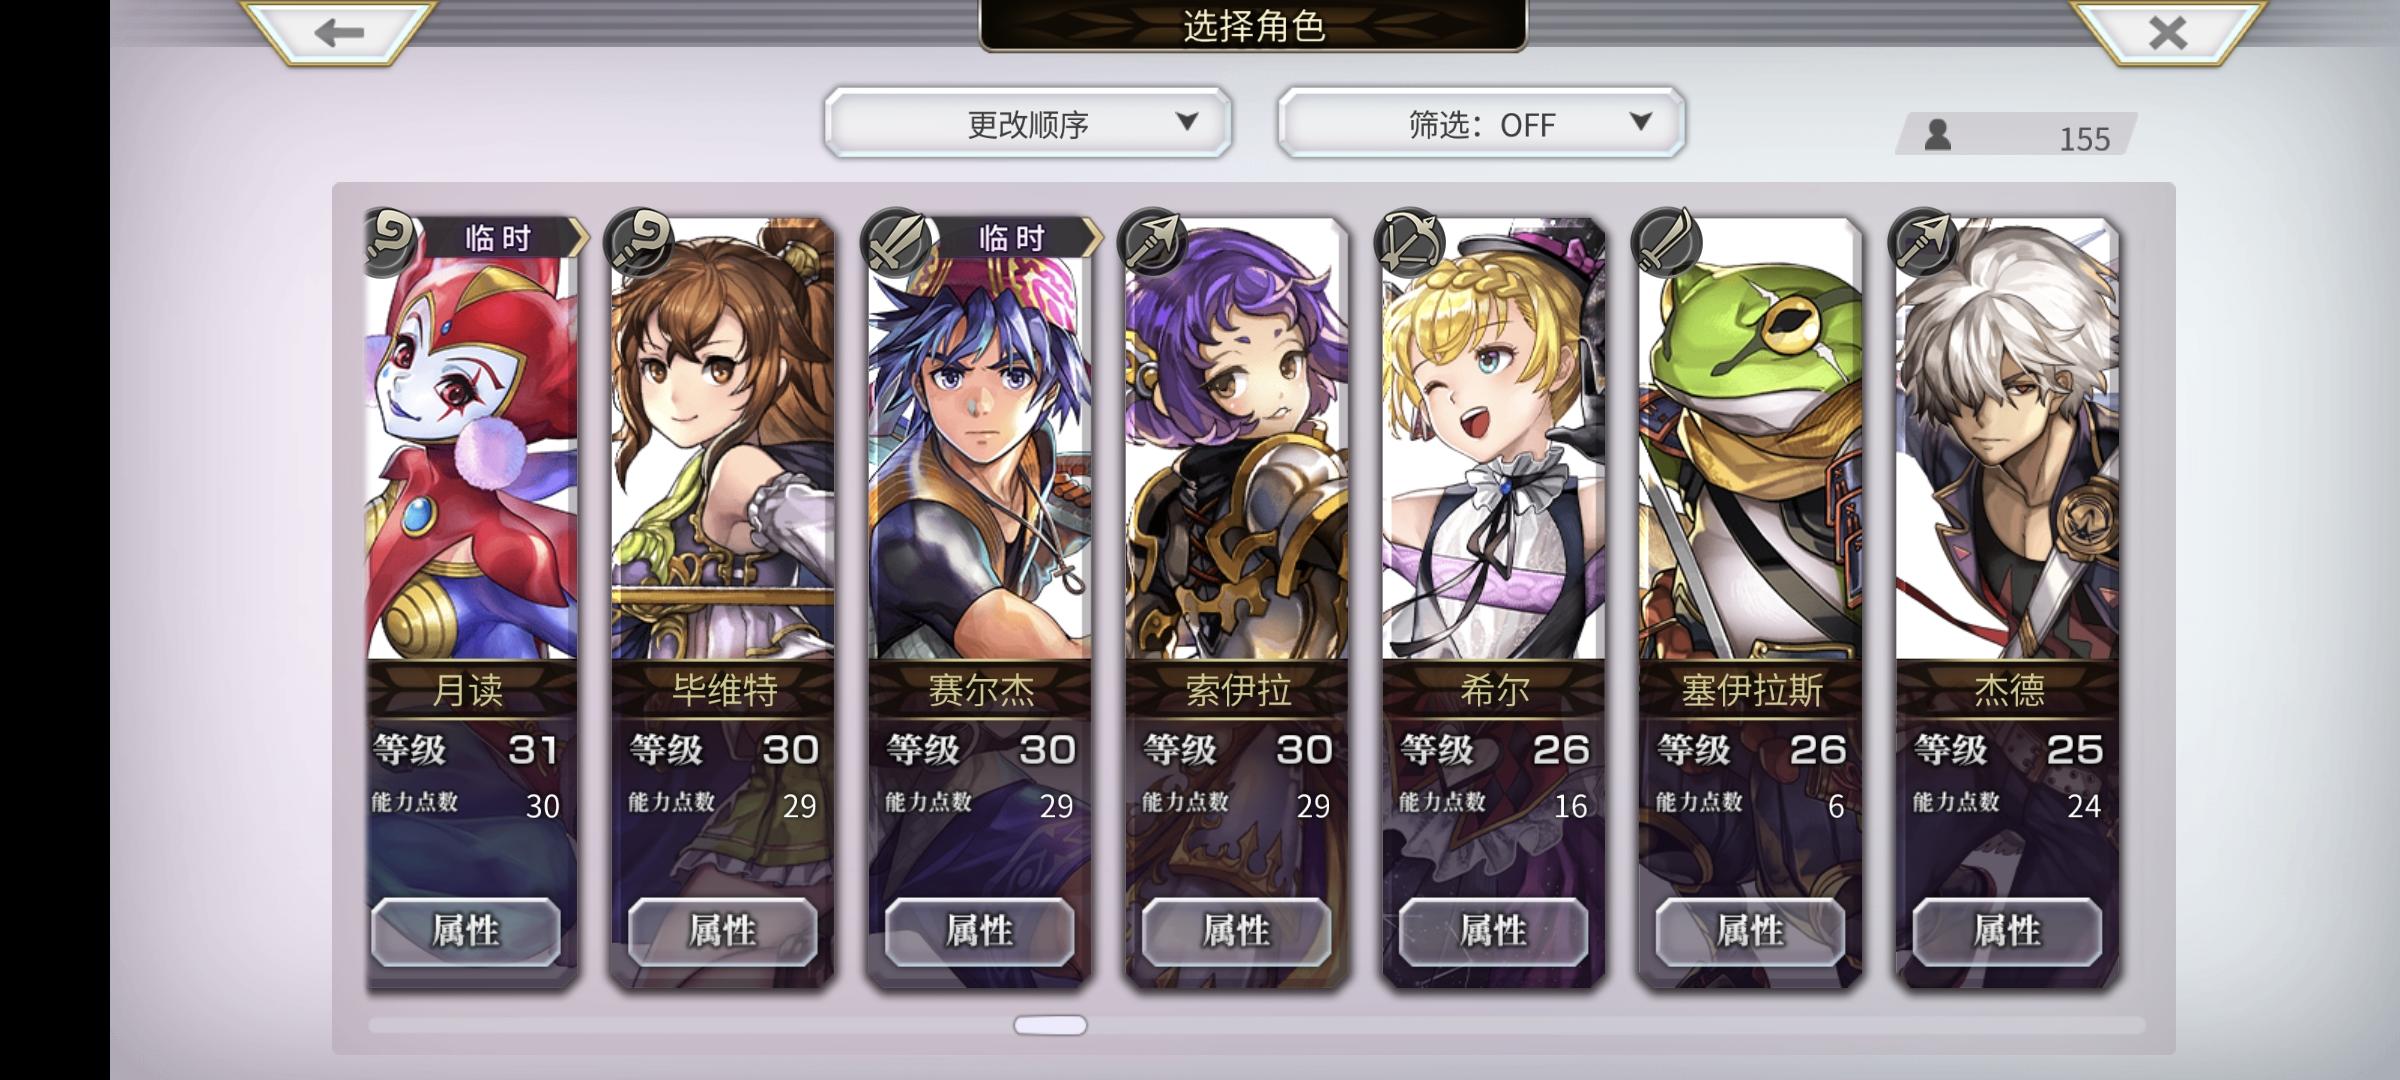Click the horizontal scrollbar thumb below the cards

[x=1050, y=1025]
